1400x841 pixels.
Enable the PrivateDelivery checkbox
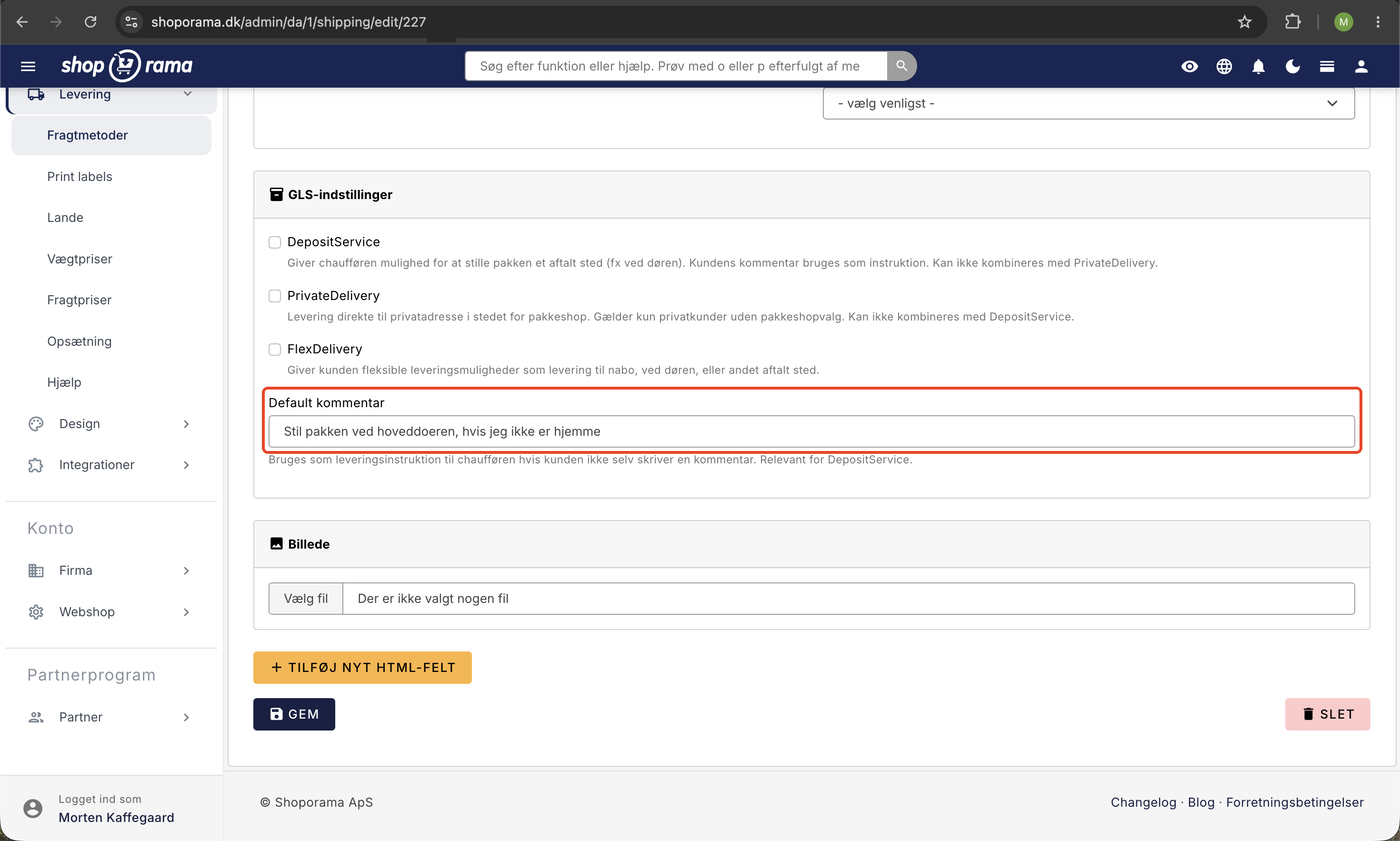274,296
